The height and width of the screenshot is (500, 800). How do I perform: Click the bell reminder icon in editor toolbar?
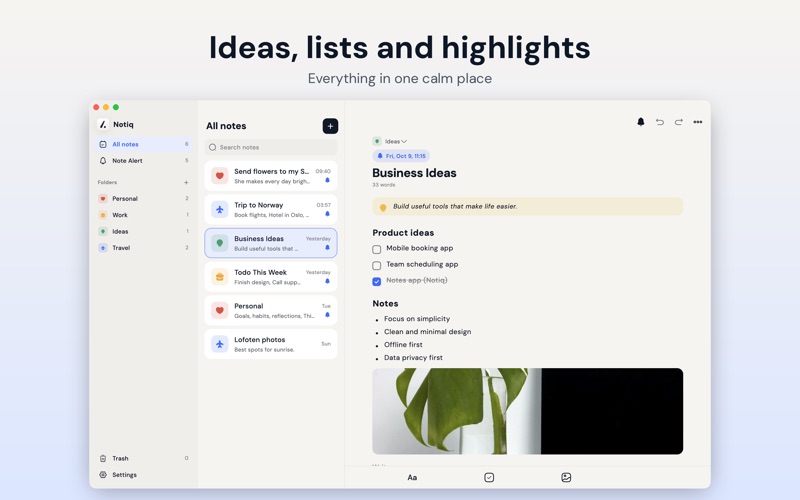(x=640, y=122)
